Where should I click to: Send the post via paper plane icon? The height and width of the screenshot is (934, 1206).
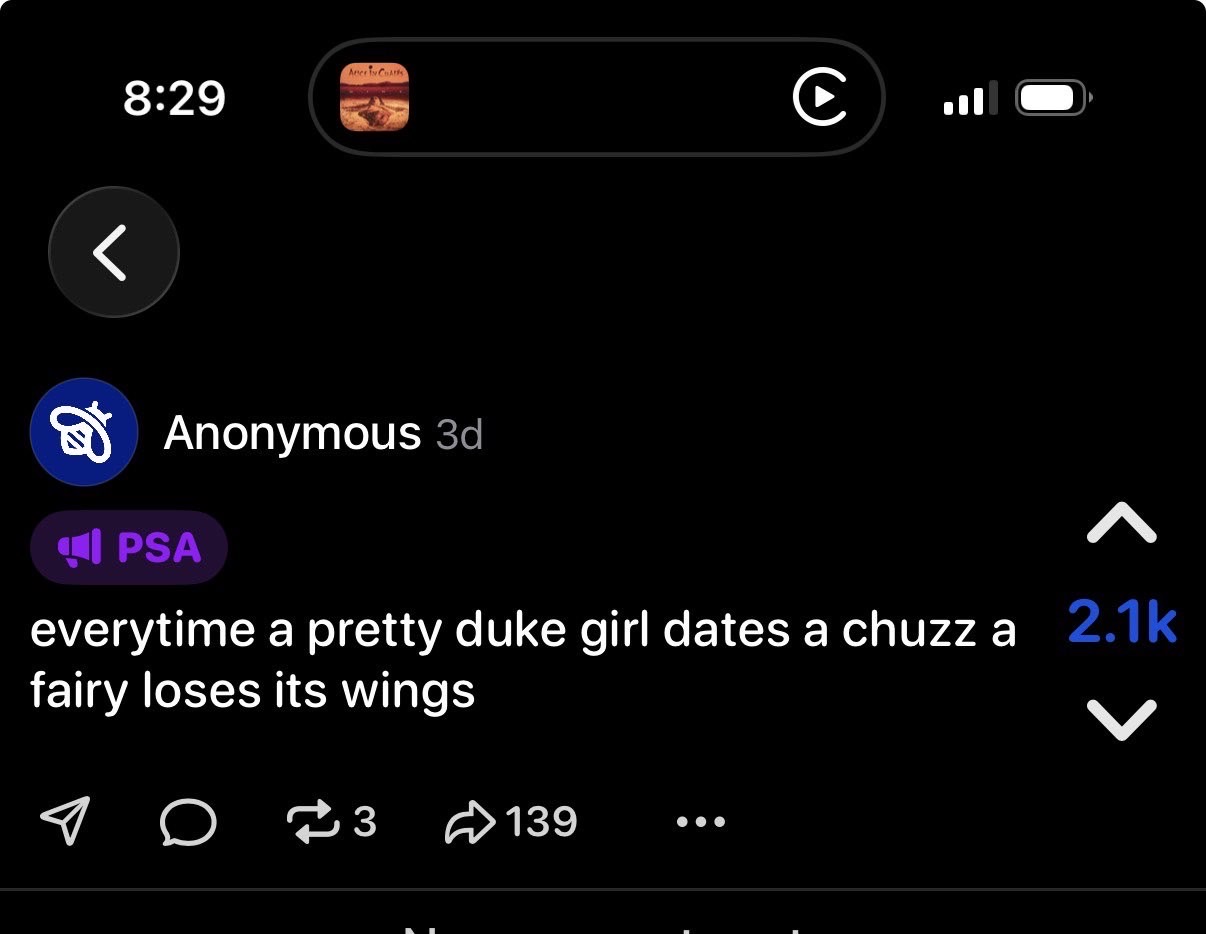[65, 821]
